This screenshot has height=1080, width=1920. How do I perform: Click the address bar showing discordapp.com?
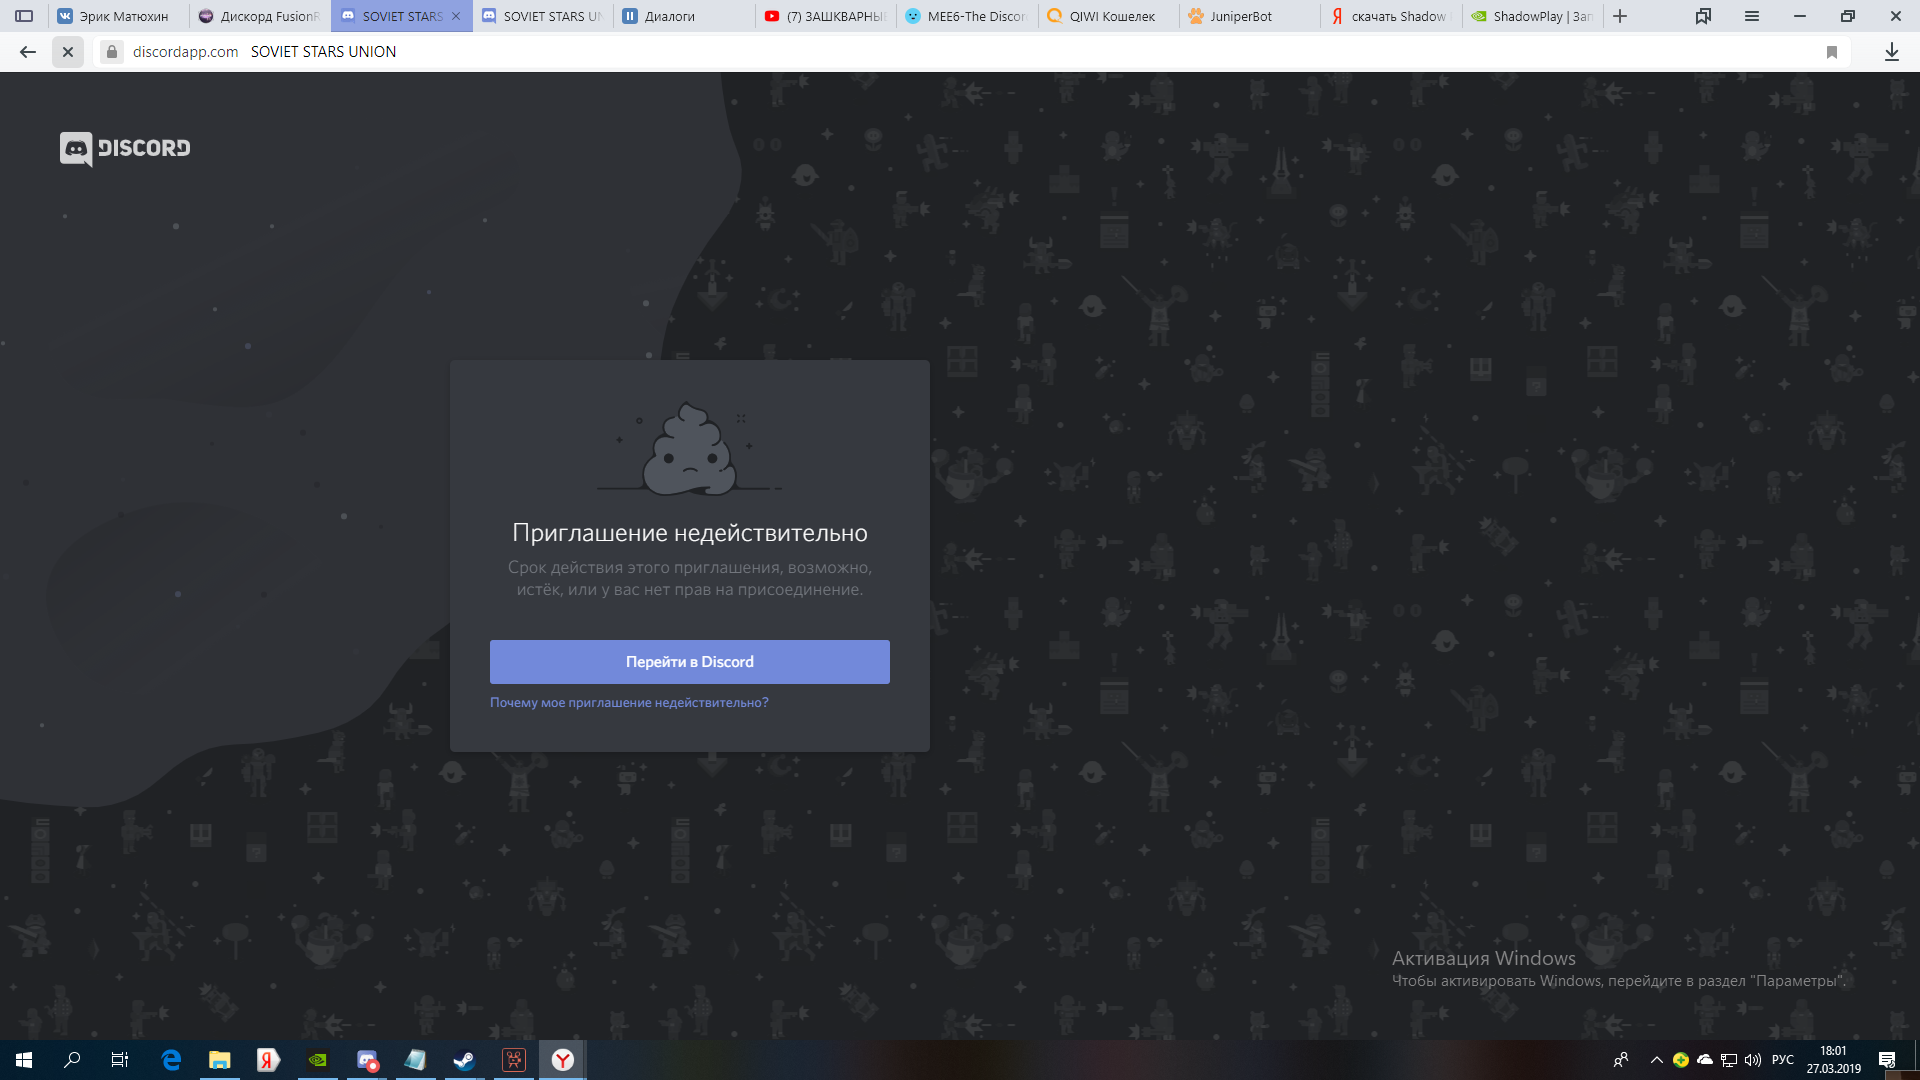pos(700,52)
